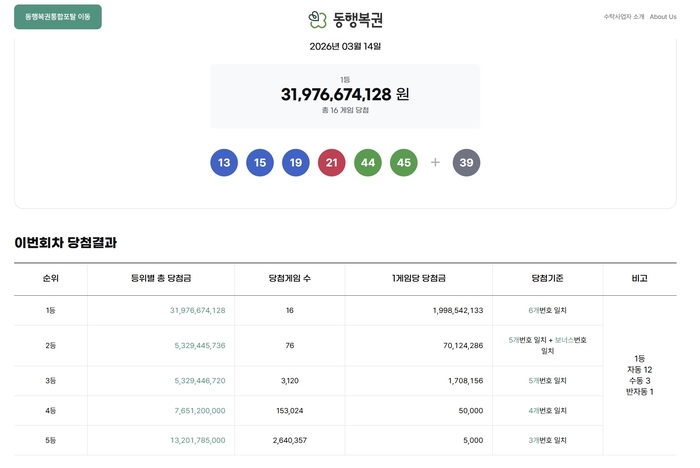Click the 1등 prize amount 31,976,674,128 원

(x=345, y=94)
